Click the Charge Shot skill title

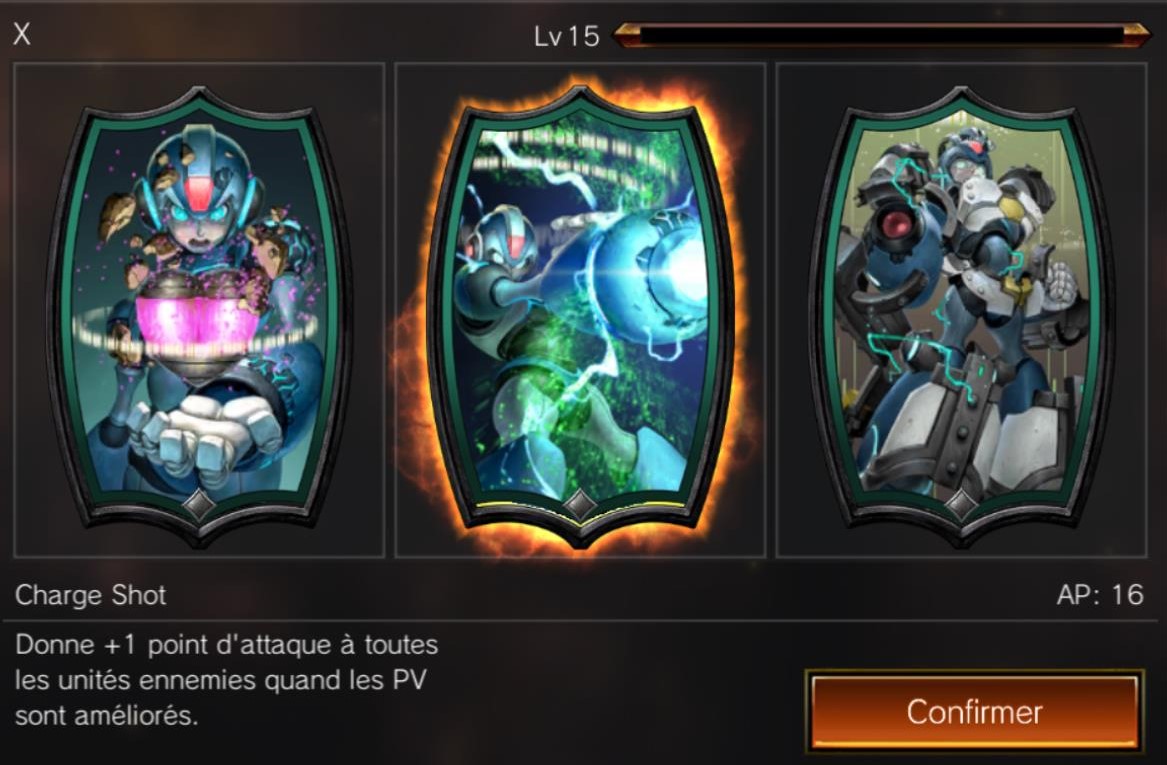[x=90, y=595]
